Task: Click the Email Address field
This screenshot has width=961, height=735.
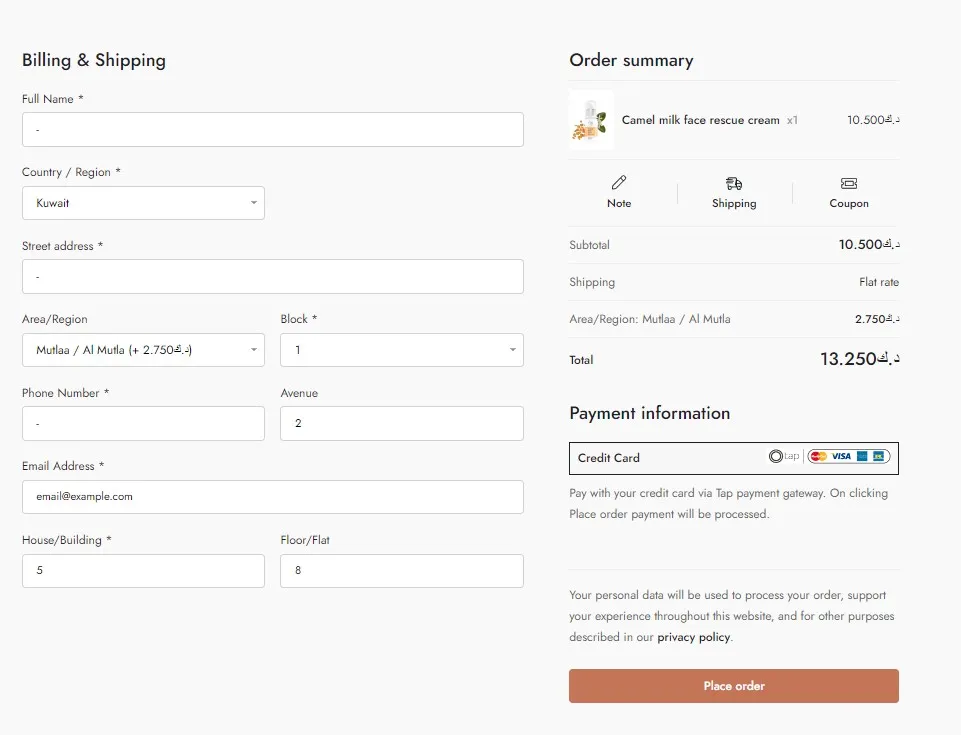Action: click(273, 497)
